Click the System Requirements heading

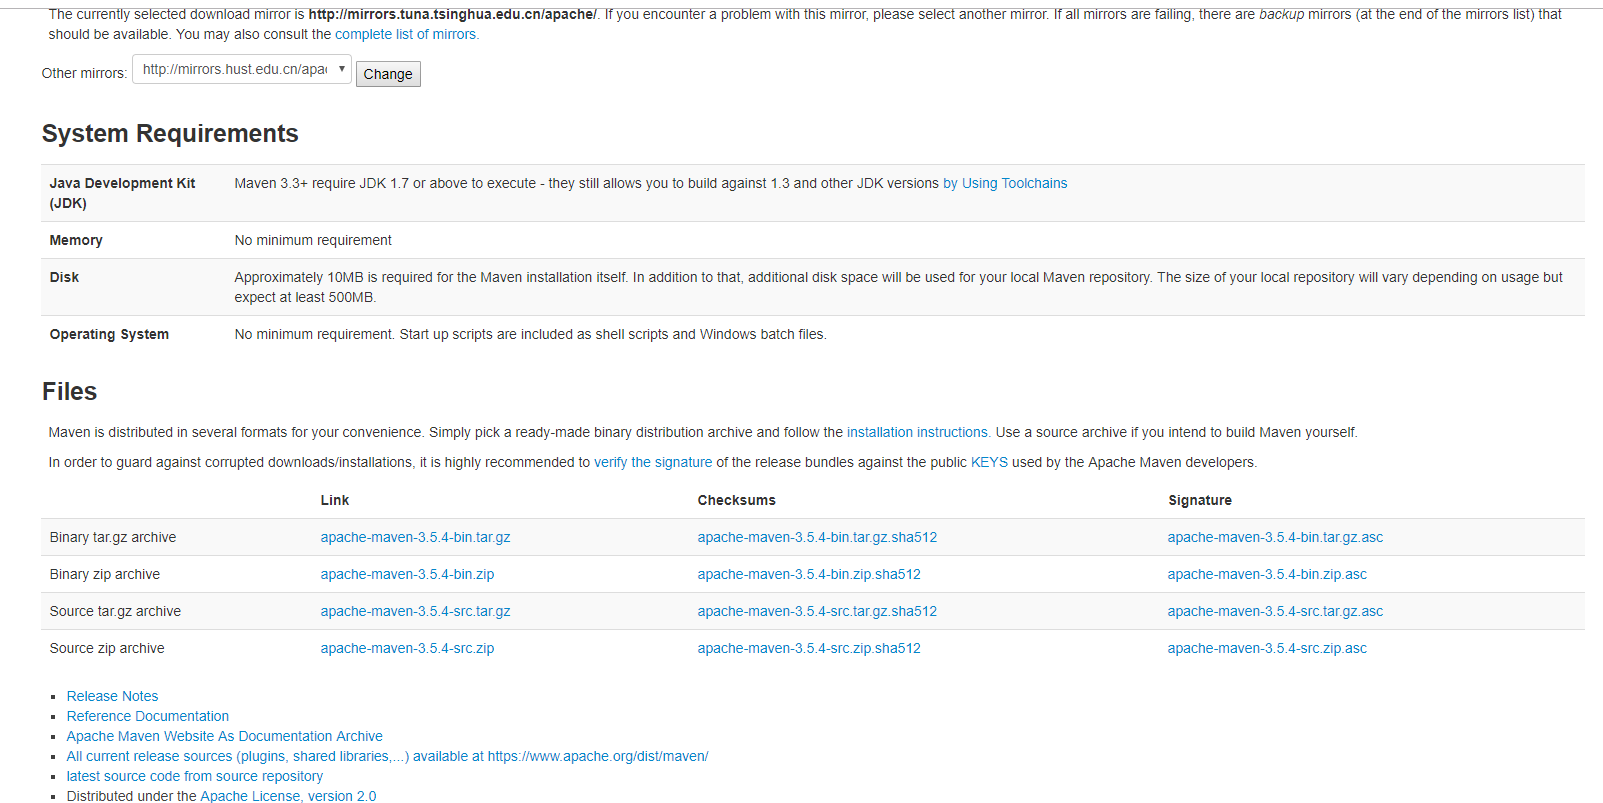[x=170, y=133]
